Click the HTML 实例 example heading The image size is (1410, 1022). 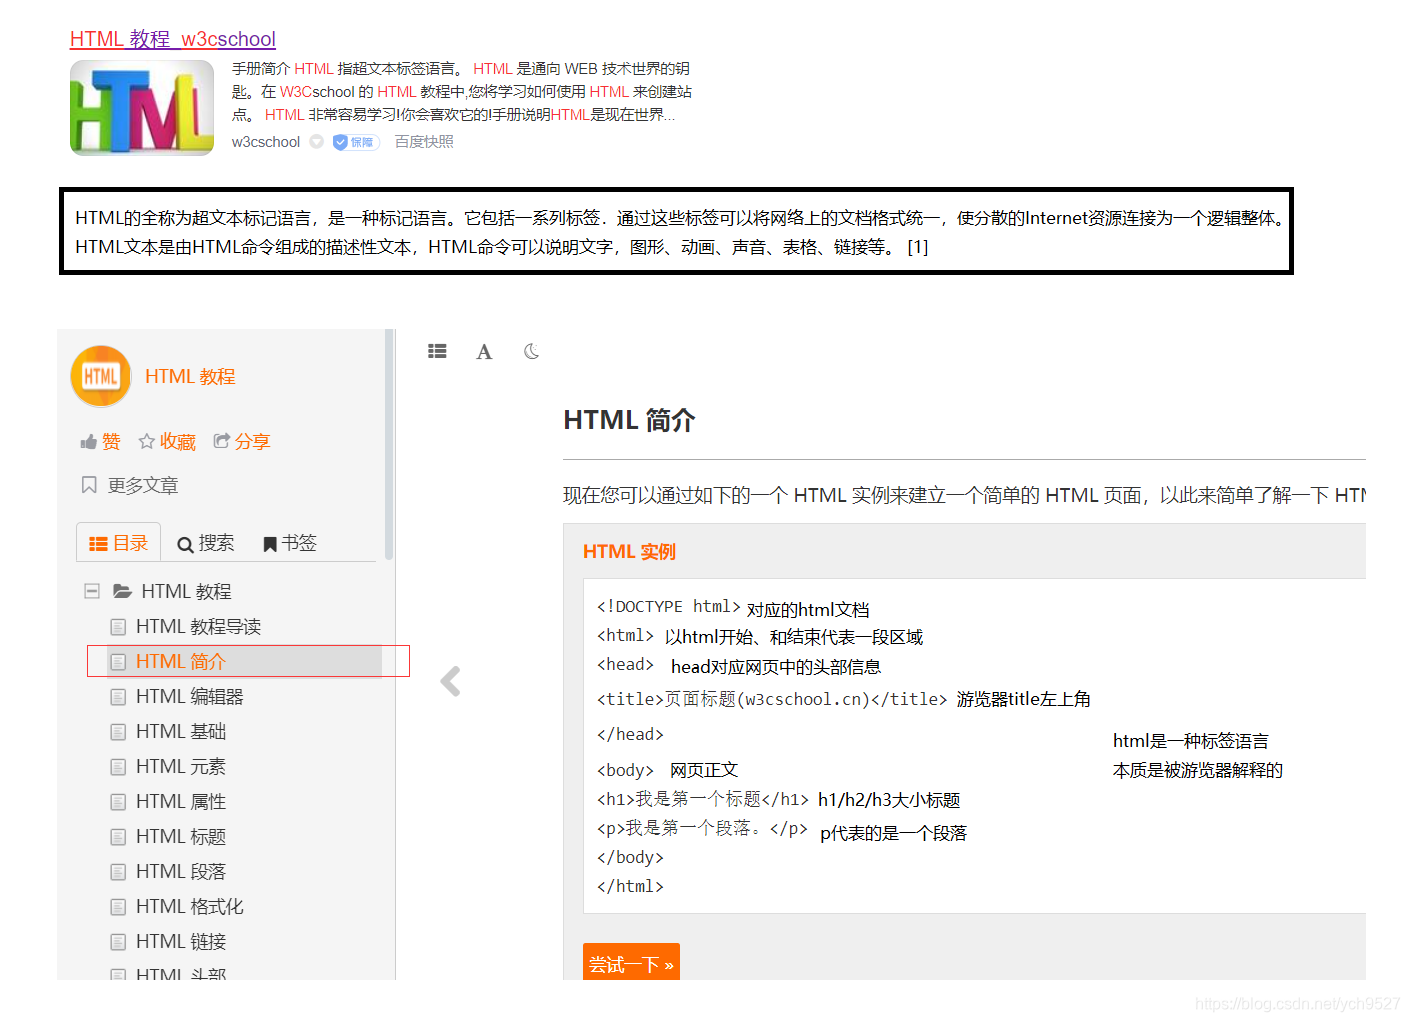[629, 551]
